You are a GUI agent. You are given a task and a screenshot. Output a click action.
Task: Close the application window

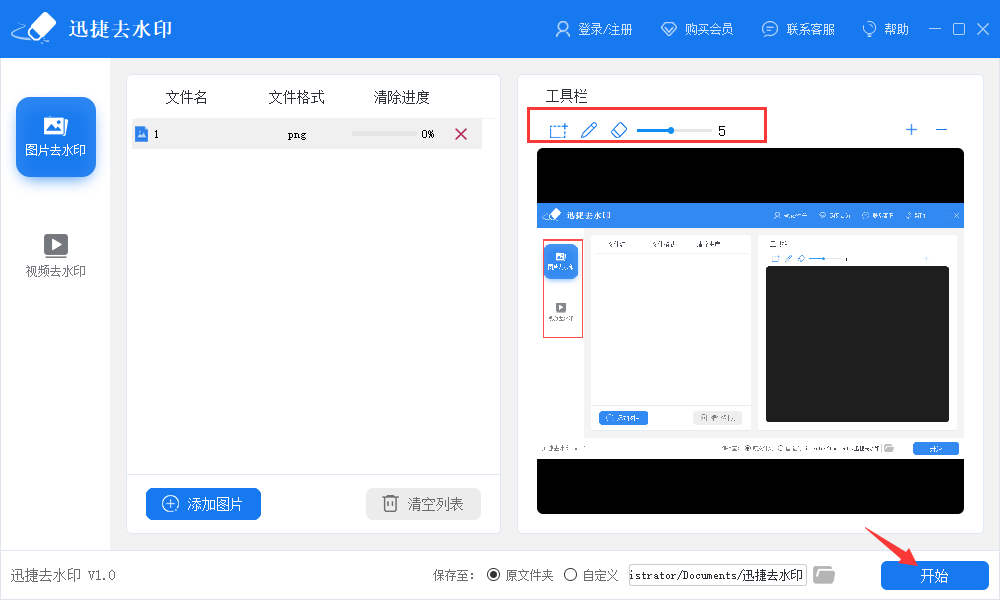coord(983,29)
